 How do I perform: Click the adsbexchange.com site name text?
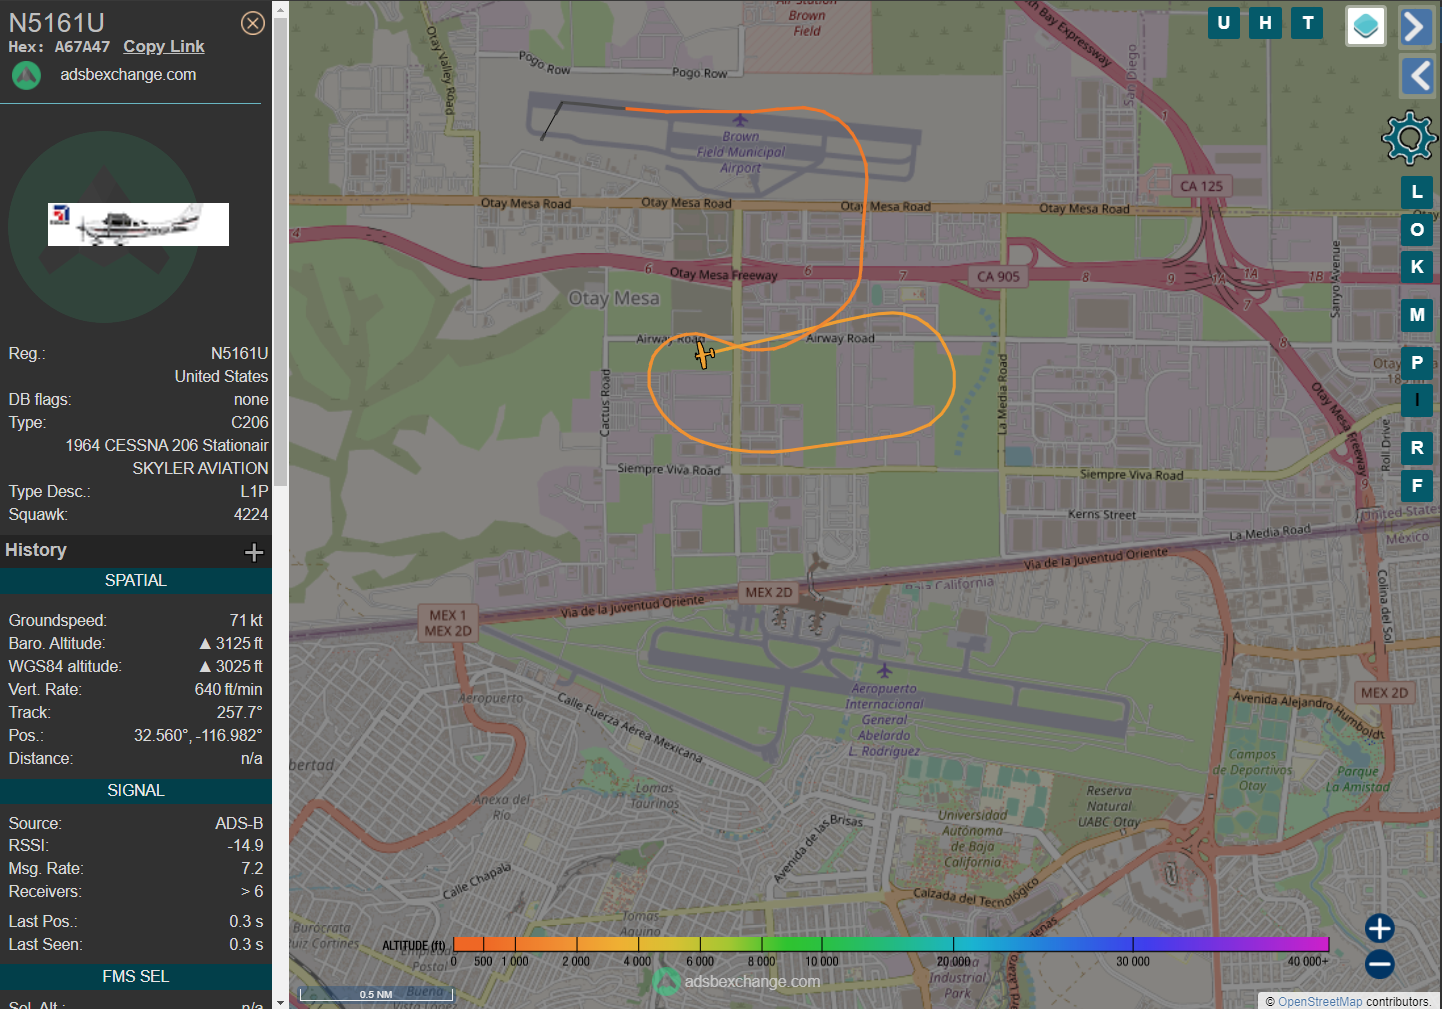coord(128,75)
